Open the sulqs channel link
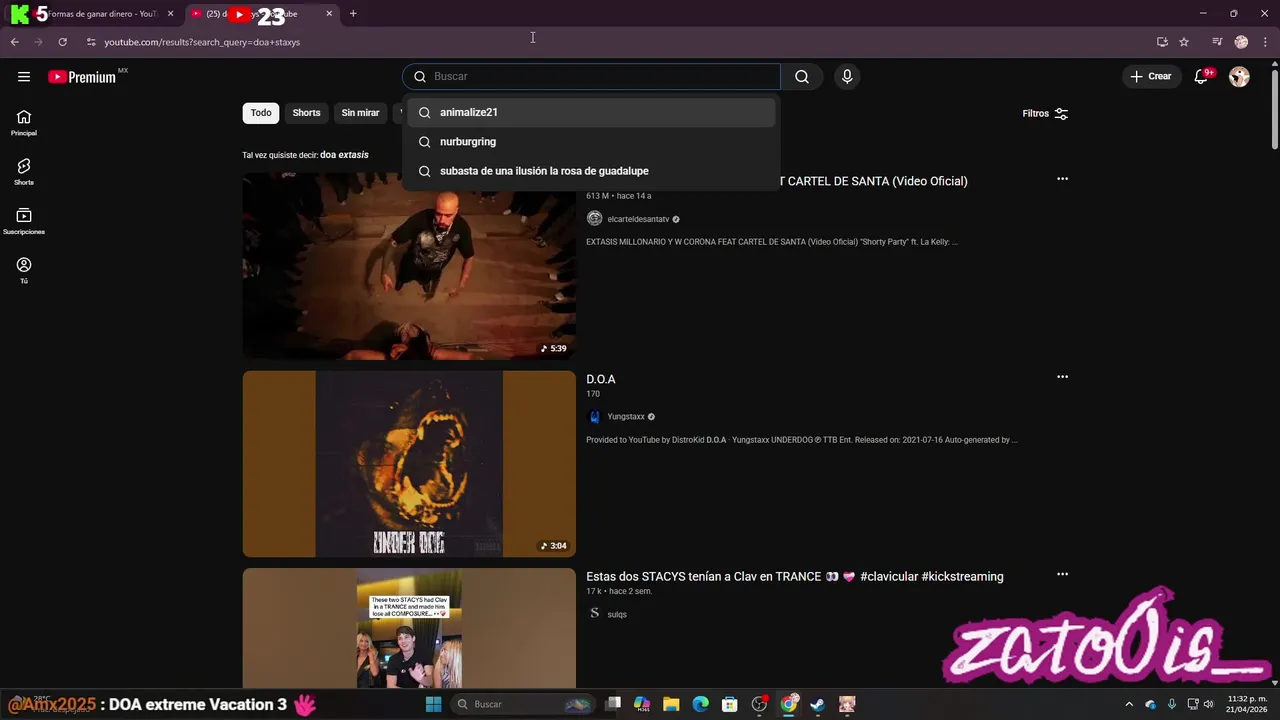This screenshot has width=1280, height=720. pos(617,614)
